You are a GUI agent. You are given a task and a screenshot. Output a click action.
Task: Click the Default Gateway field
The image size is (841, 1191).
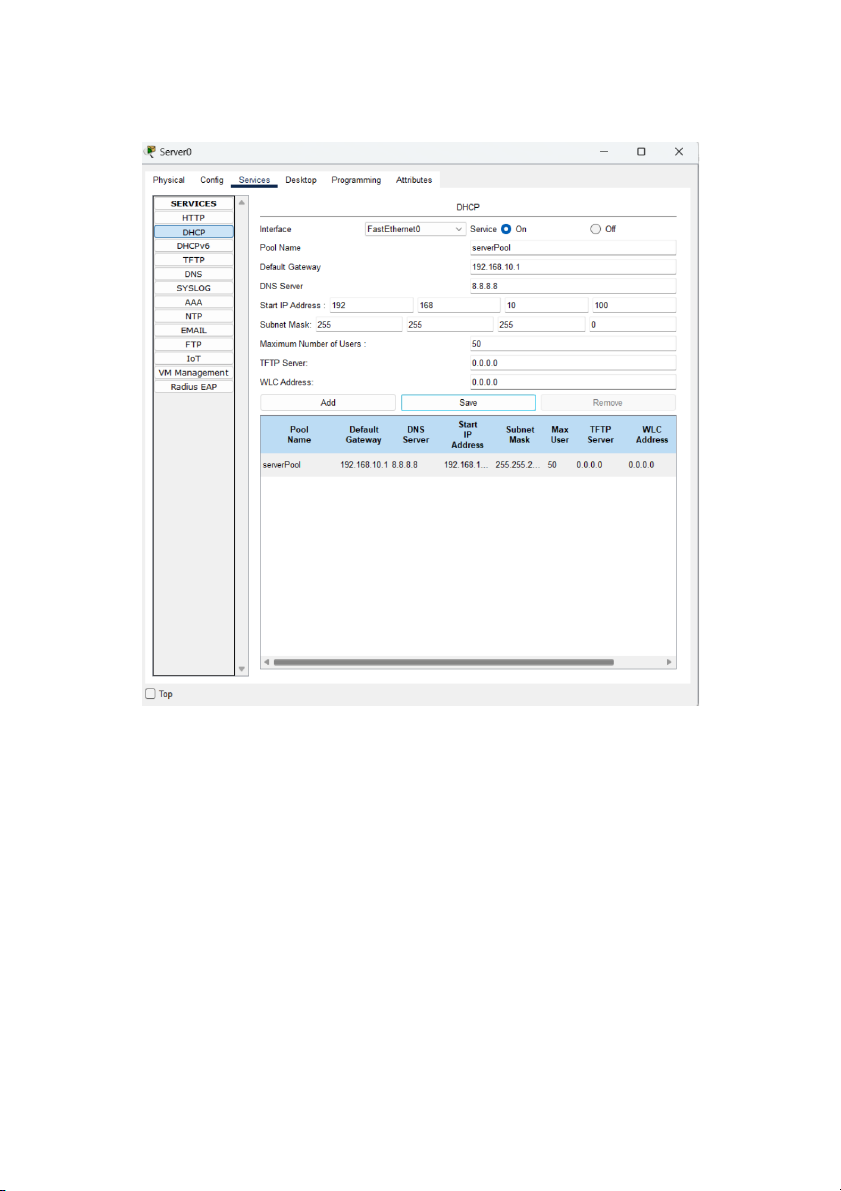(573, 267)
